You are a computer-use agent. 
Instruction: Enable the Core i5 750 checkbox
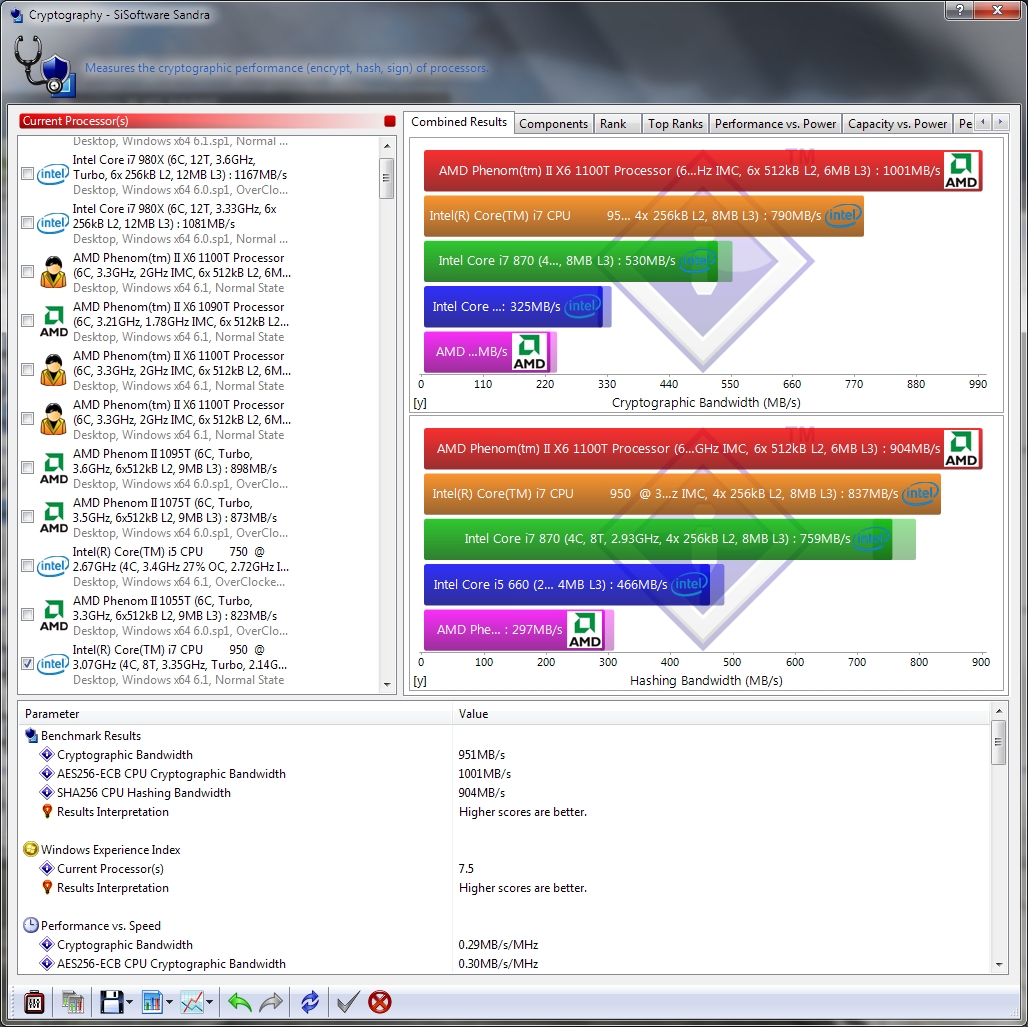coord(28,565)
